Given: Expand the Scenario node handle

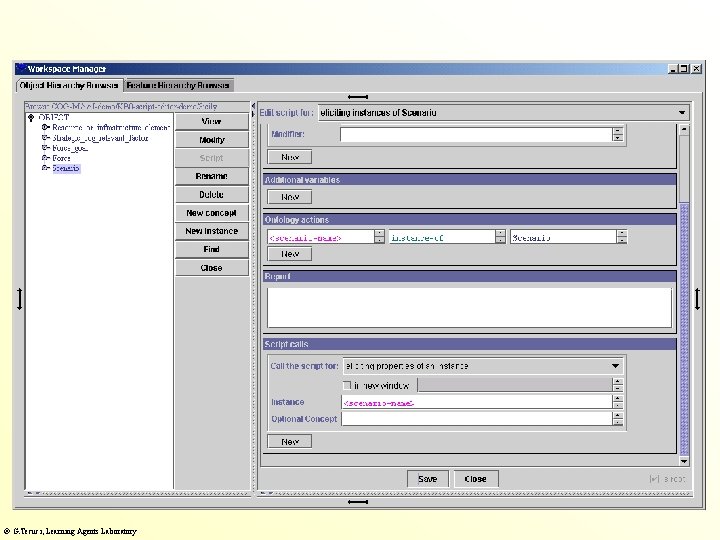Looking at the screenshot, I should coord(45,168).
